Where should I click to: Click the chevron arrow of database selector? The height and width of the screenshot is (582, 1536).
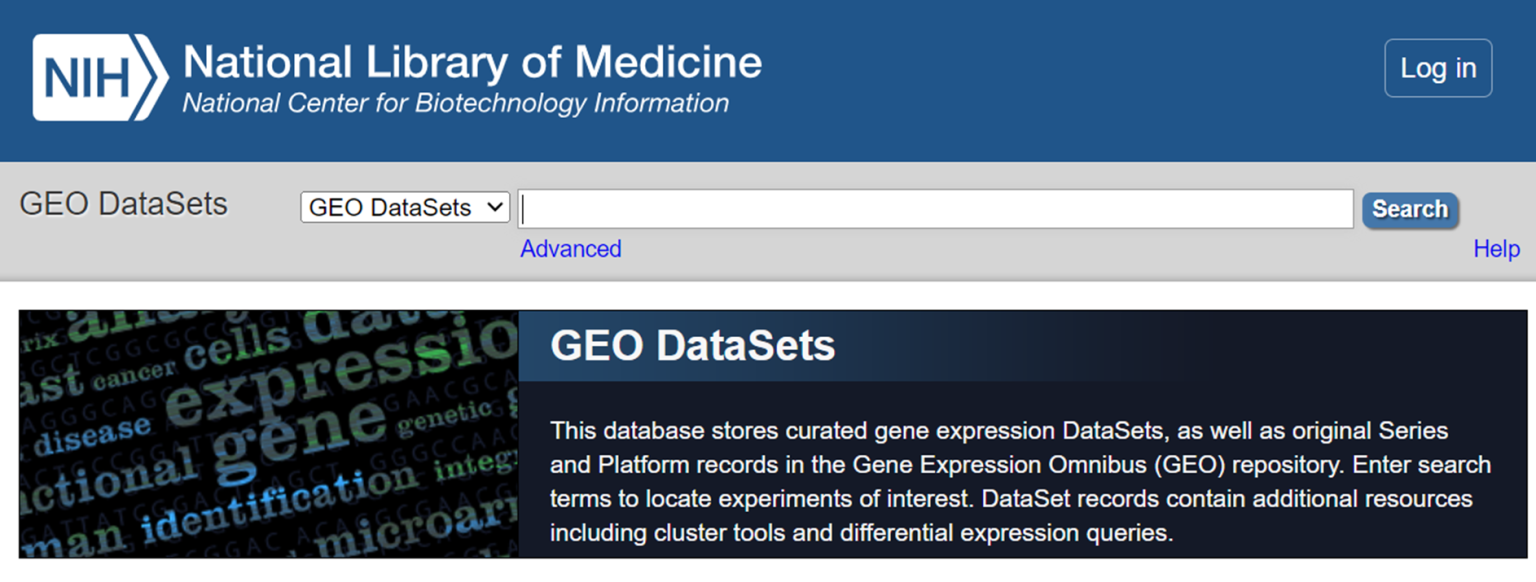pos(494,208)
